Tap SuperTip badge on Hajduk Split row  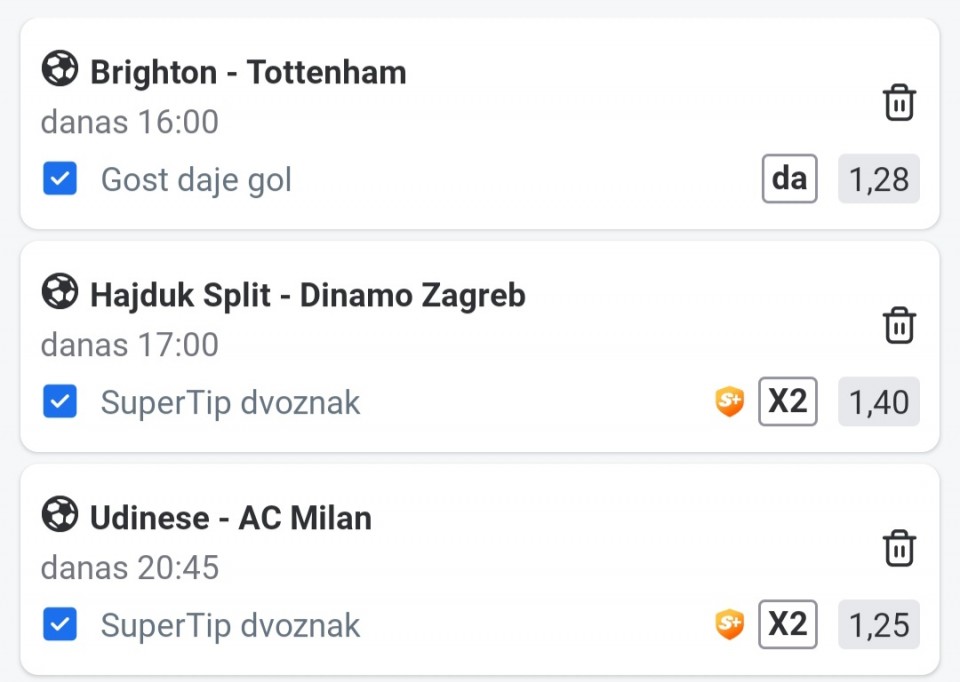[730, 402]
